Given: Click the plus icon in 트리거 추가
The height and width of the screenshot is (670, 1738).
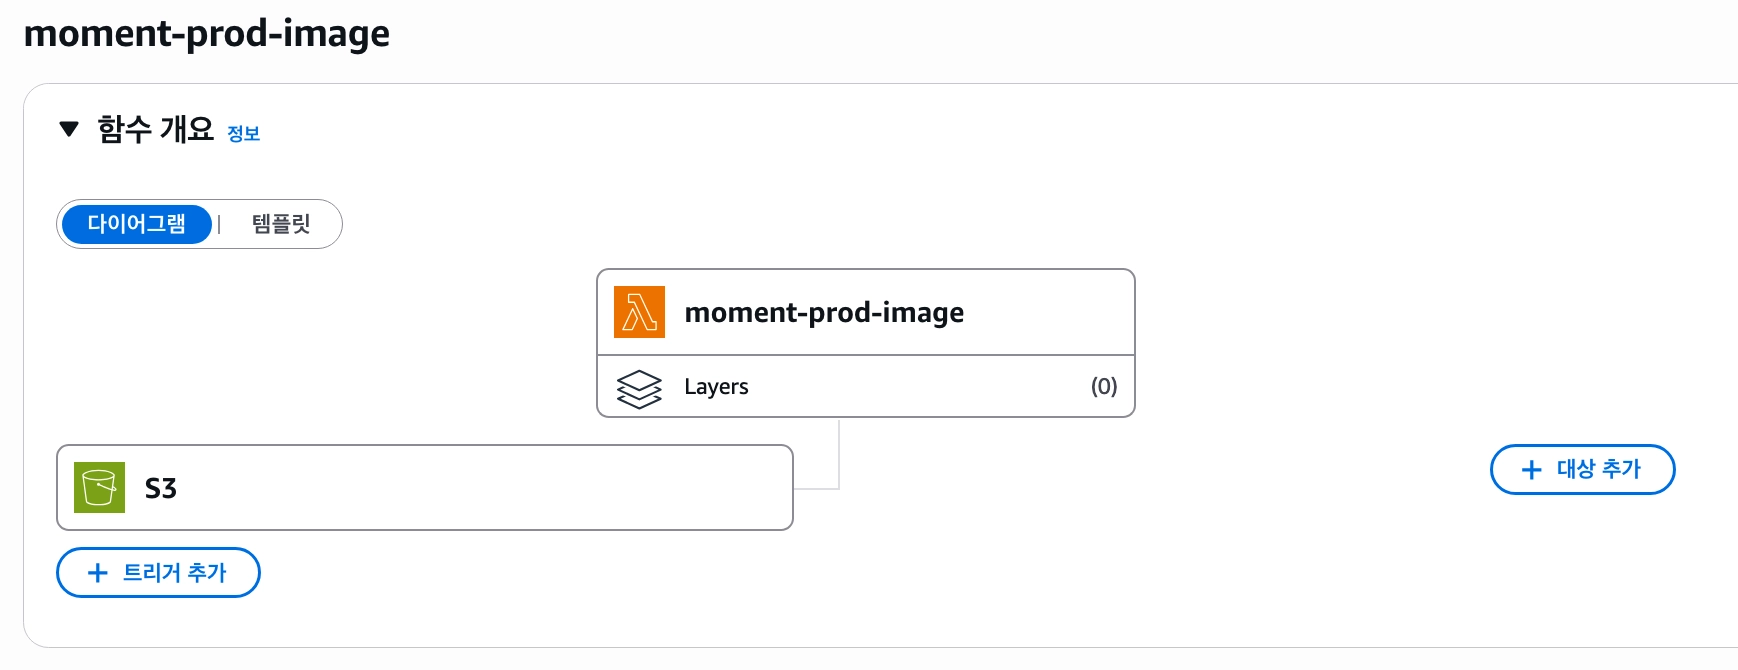Looking at the screenshot, I should click(97, 573).
